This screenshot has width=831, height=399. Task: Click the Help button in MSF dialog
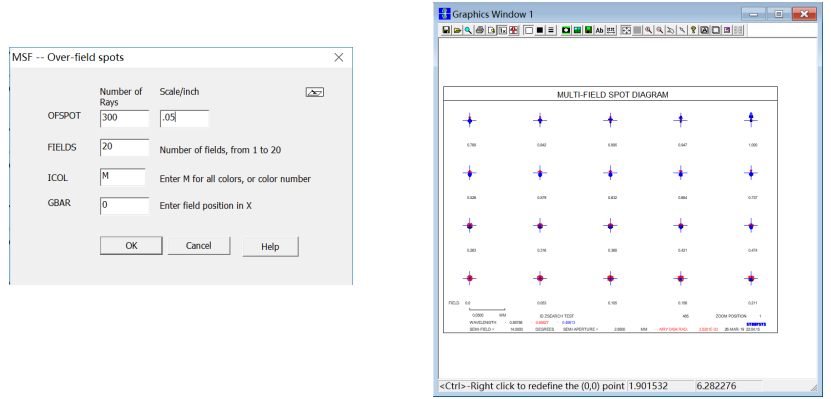(x=270, y=246)
